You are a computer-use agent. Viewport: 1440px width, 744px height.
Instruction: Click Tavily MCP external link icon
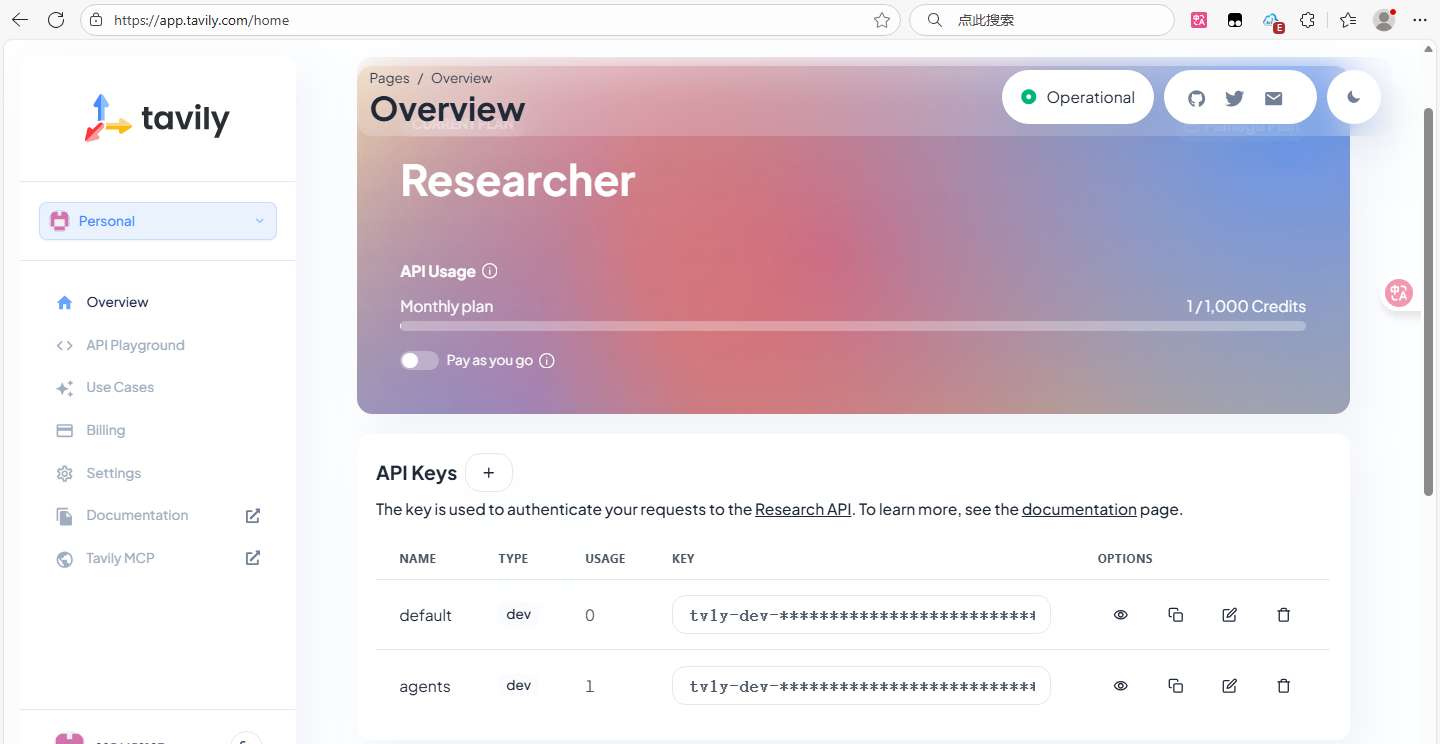253,558
